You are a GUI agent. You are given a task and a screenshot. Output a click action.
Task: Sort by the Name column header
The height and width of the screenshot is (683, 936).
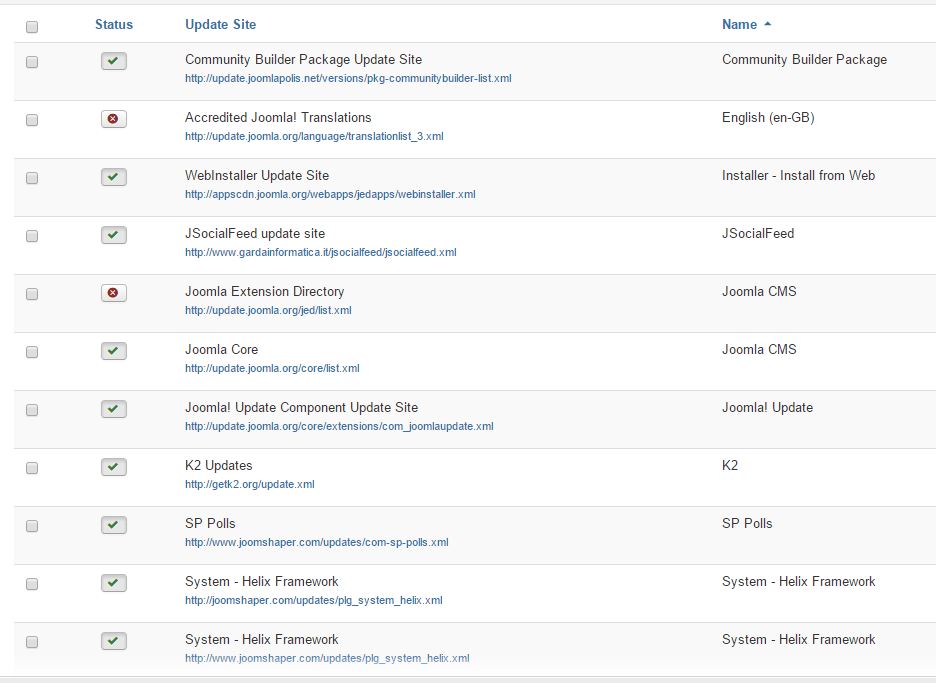[739, 24]
